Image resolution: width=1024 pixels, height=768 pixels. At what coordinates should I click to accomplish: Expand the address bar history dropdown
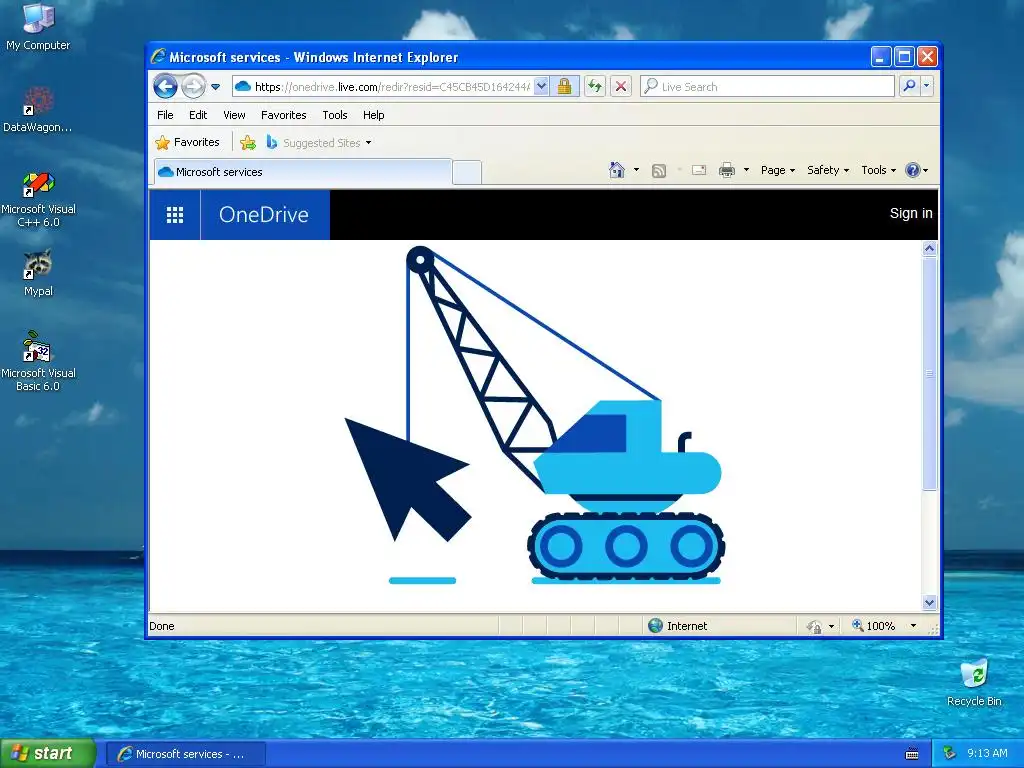coord(541,86)
